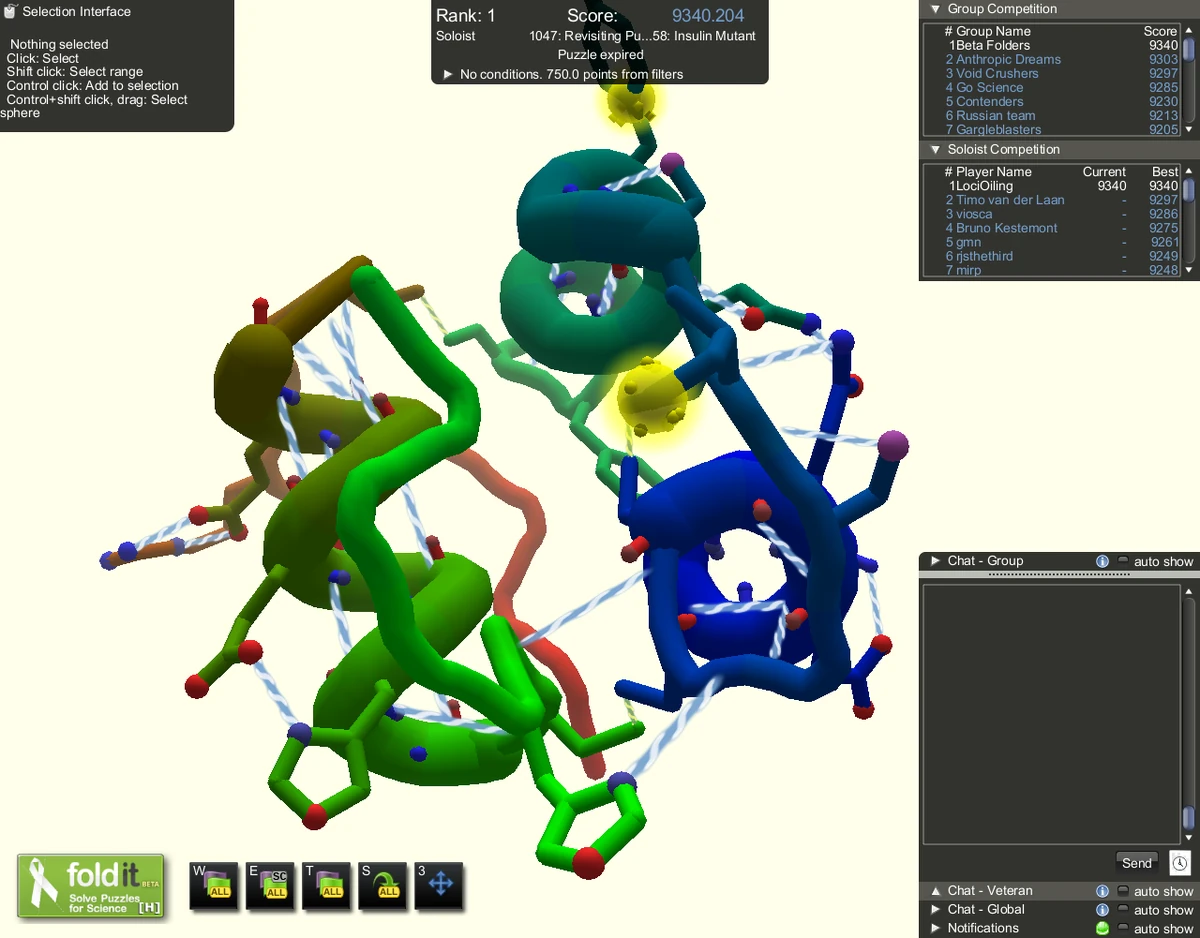Screen dimensions: 1200x938
Task: Click the green Notifications status indicator
Action: 1102,929
